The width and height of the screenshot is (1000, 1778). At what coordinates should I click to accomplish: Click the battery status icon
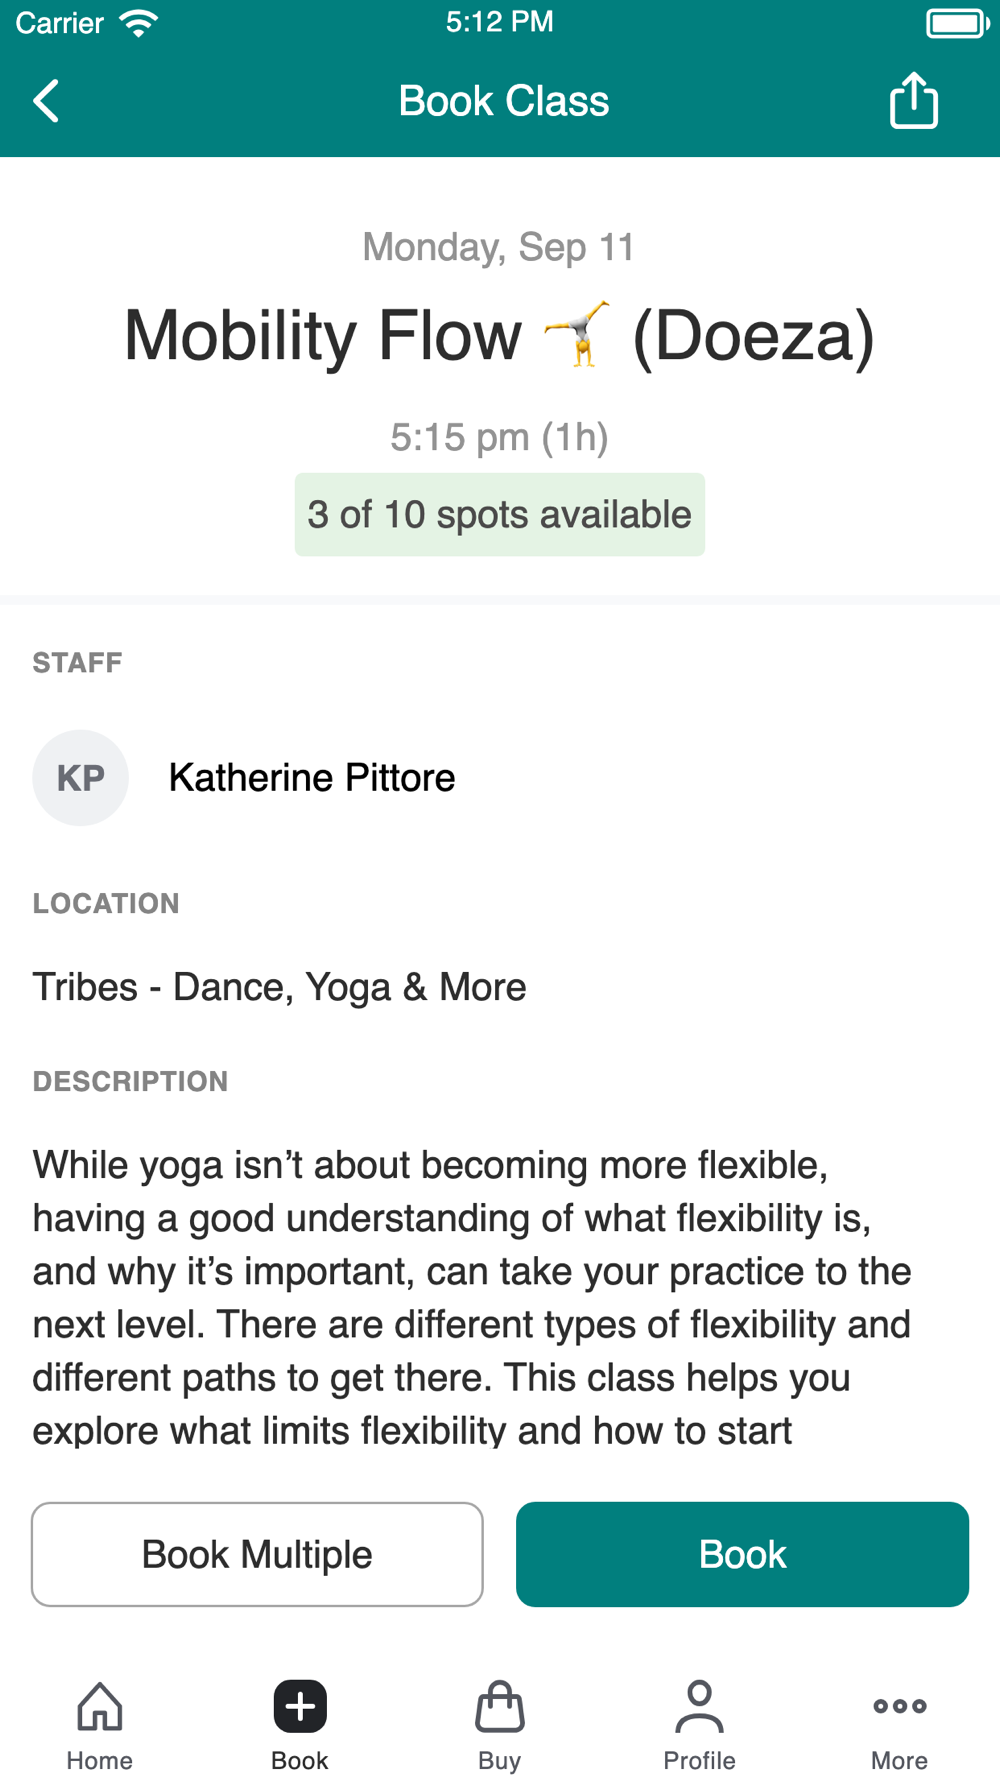tap(956, 23)
